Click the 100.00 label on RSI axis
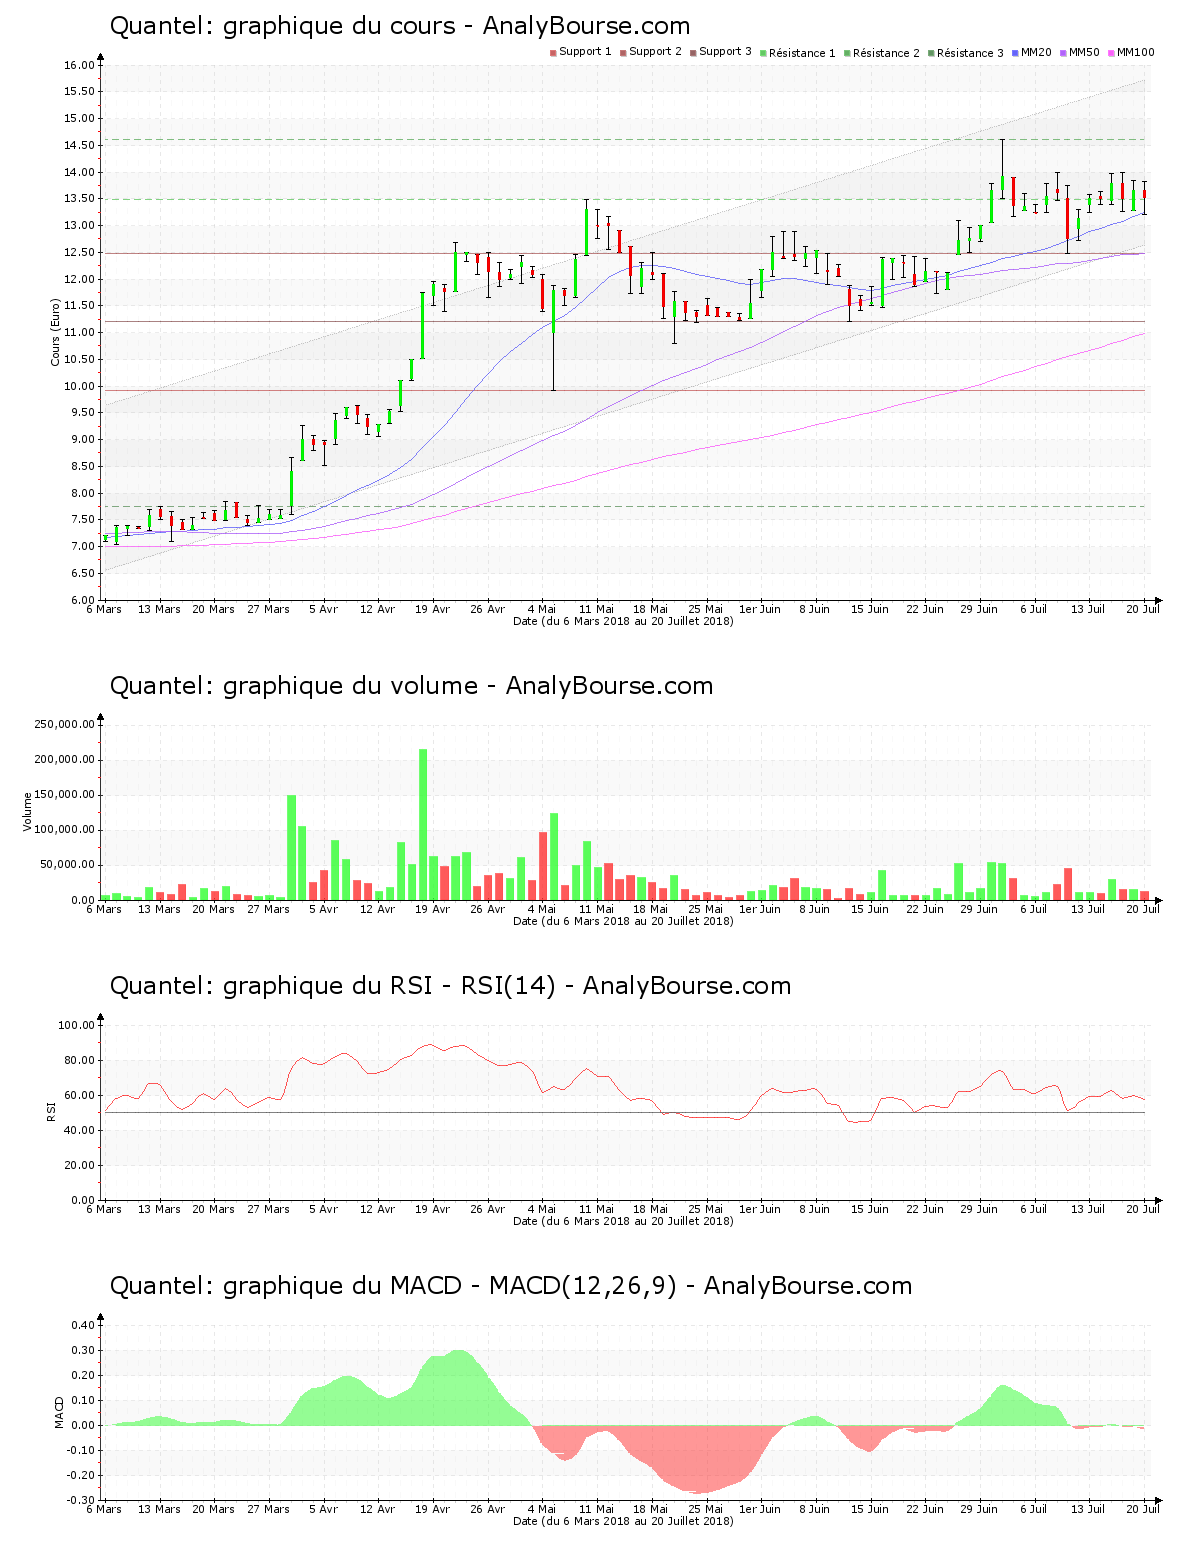This screenshot has width=1200, height=1550. 76,1025
